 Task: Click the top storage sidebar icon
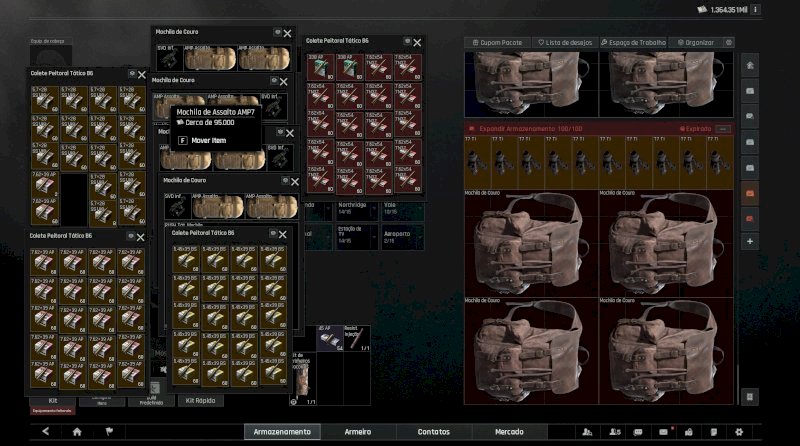coord(750,65)
